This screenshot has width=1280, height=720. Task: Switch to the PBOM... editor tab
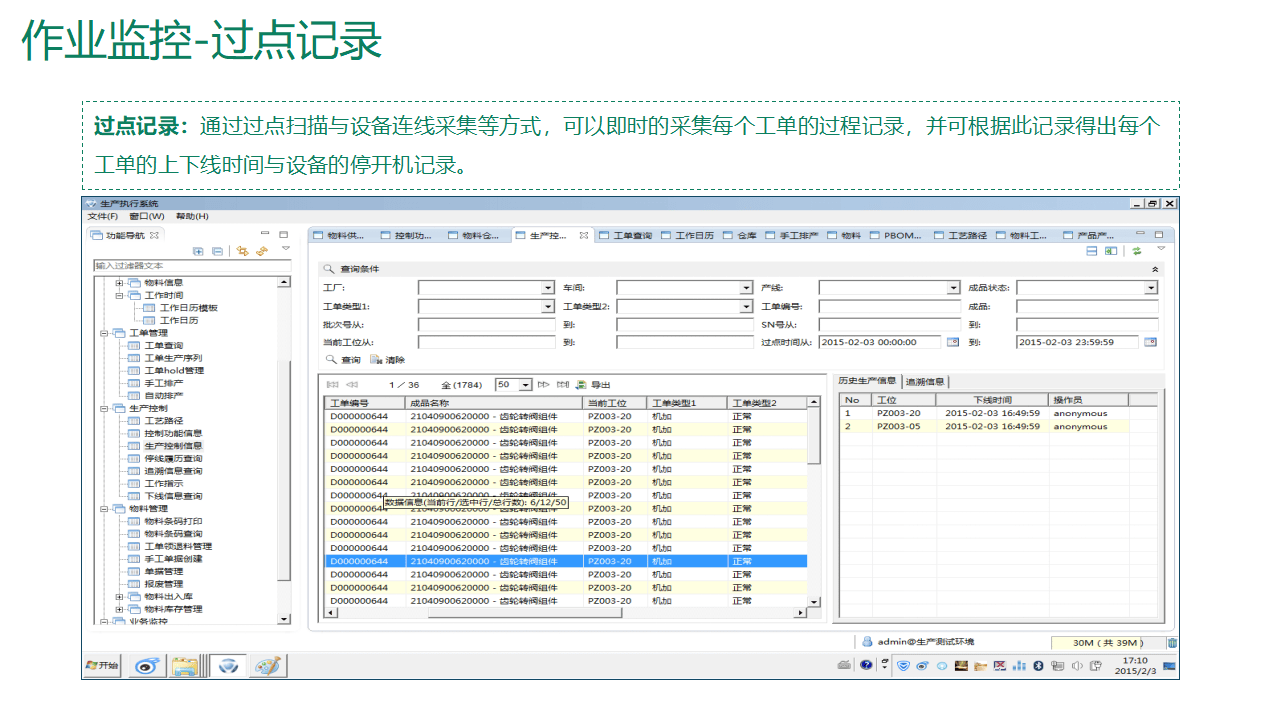tap(896, 236)
